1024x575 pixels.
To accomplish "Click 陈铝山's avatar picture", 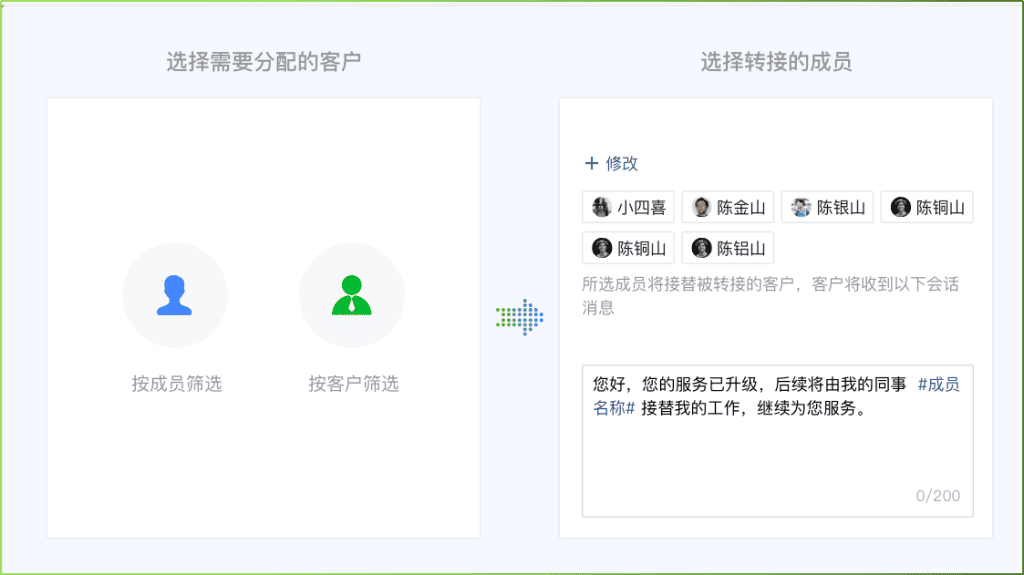I will point(701,248).
